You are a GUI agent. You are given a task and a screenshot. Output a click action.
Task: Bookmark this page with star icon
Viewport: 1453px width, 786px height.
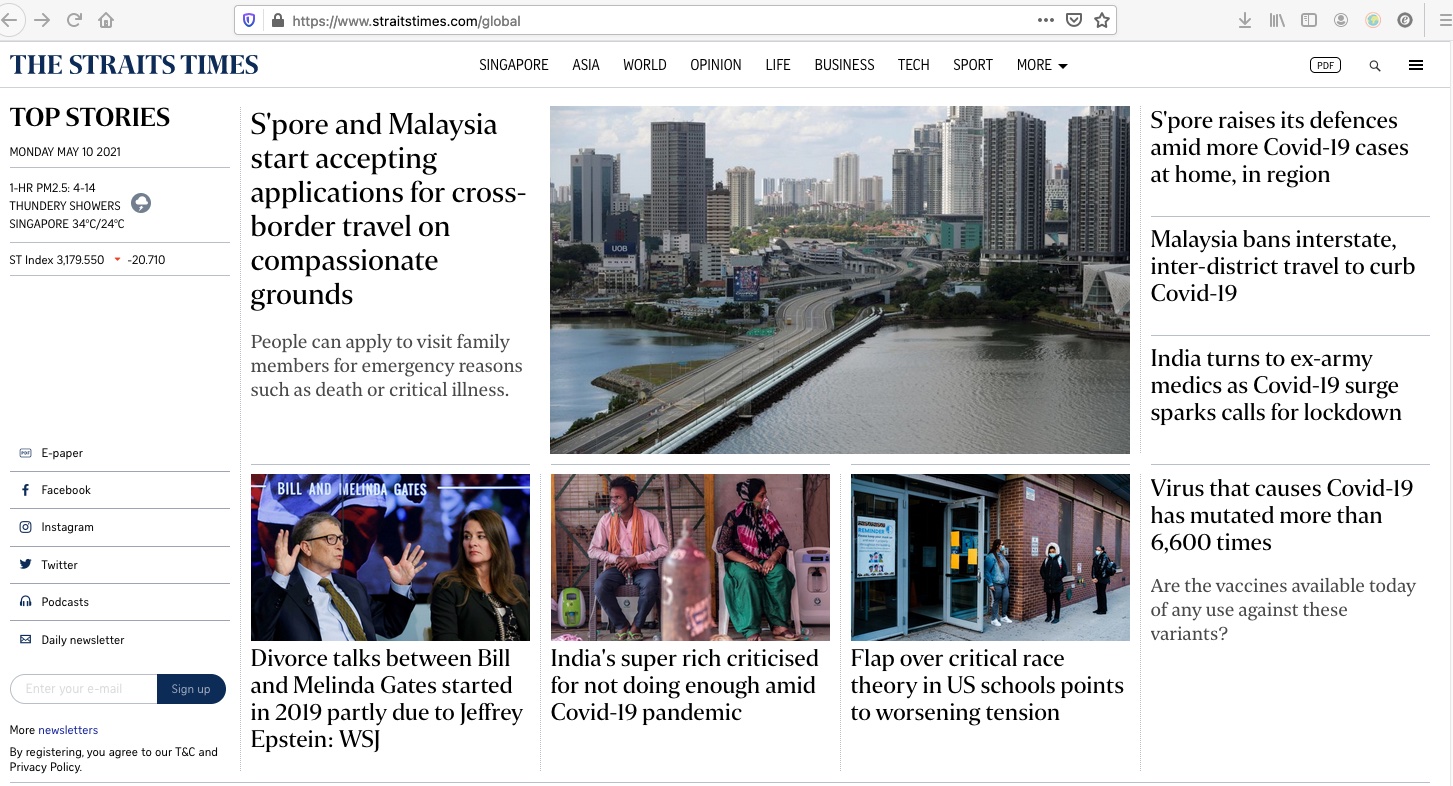(x=1102, y=20)
